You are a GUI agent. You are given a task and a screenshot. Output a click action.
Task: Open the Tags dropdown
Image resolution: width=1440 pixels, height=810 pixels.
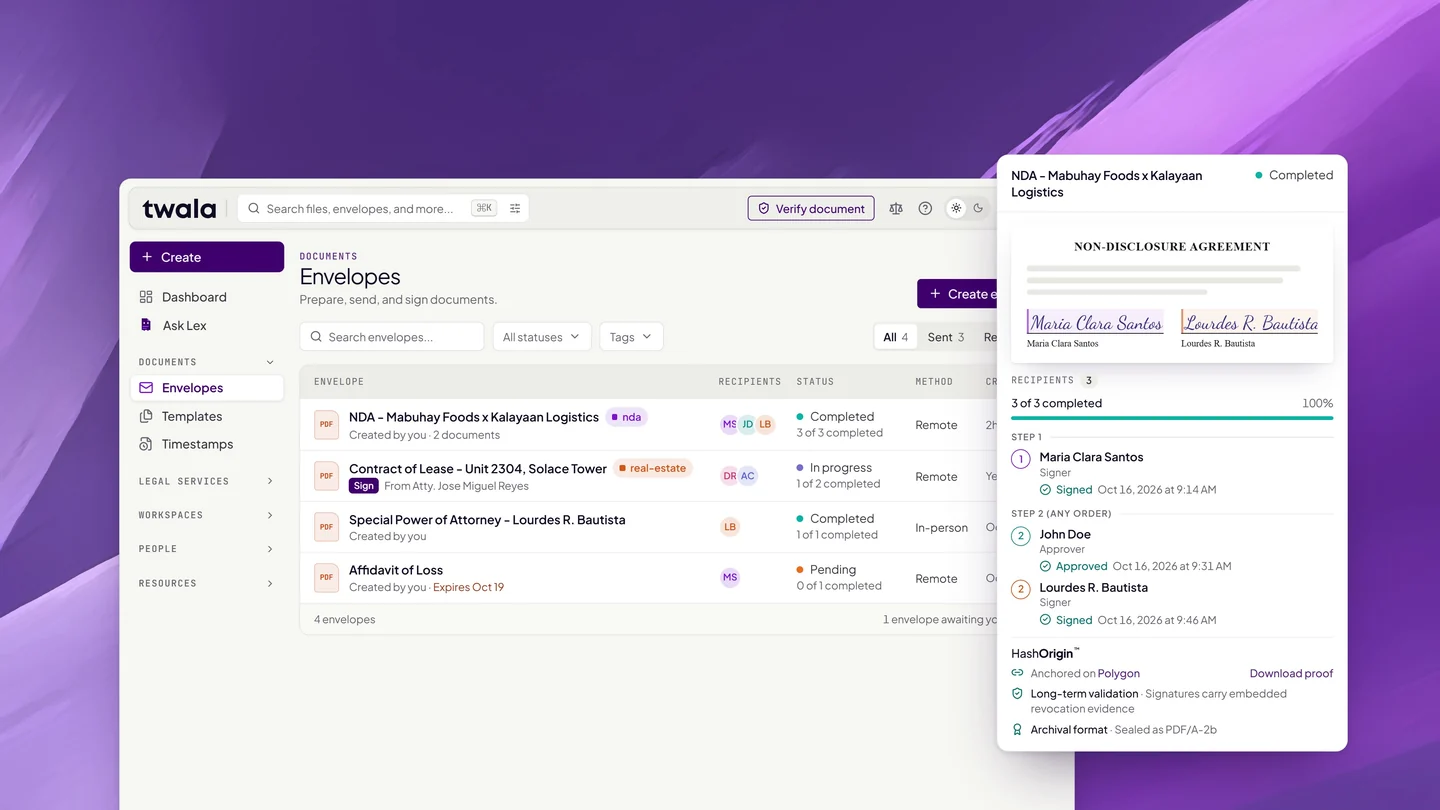(x=631, y=337)
